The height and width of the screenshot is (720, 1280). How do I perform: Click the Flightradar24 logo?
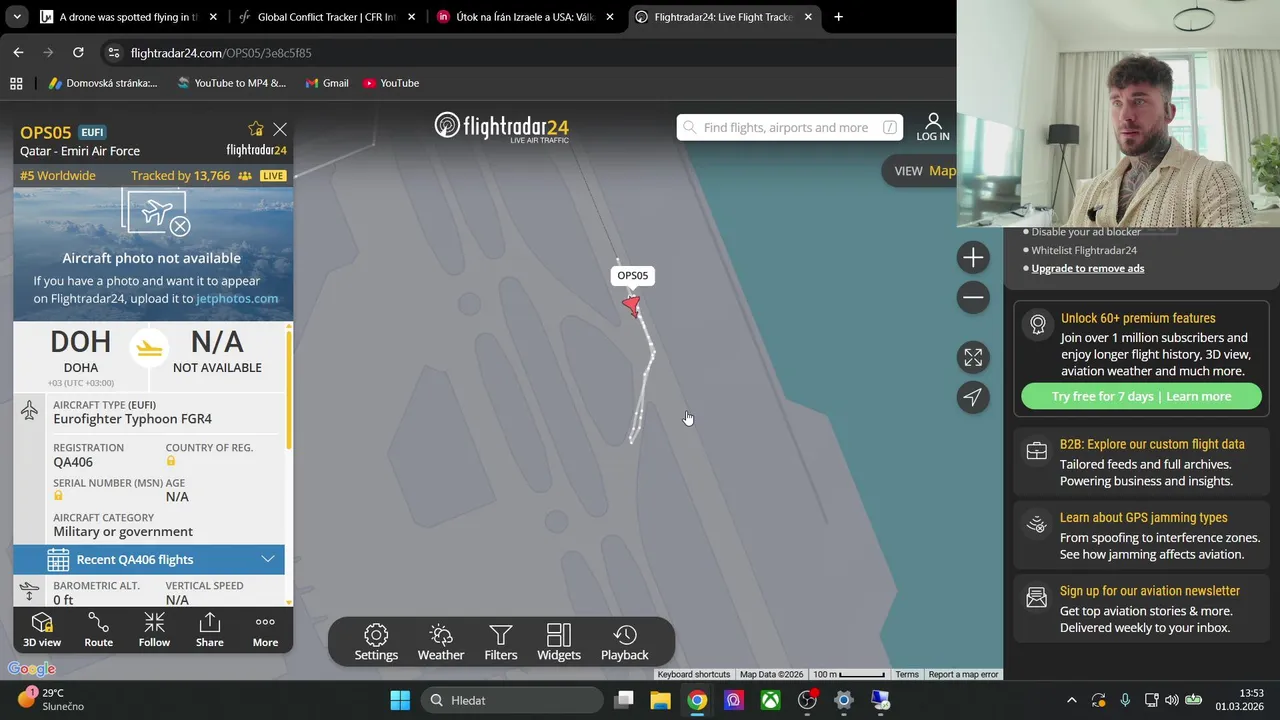point(502,127)
